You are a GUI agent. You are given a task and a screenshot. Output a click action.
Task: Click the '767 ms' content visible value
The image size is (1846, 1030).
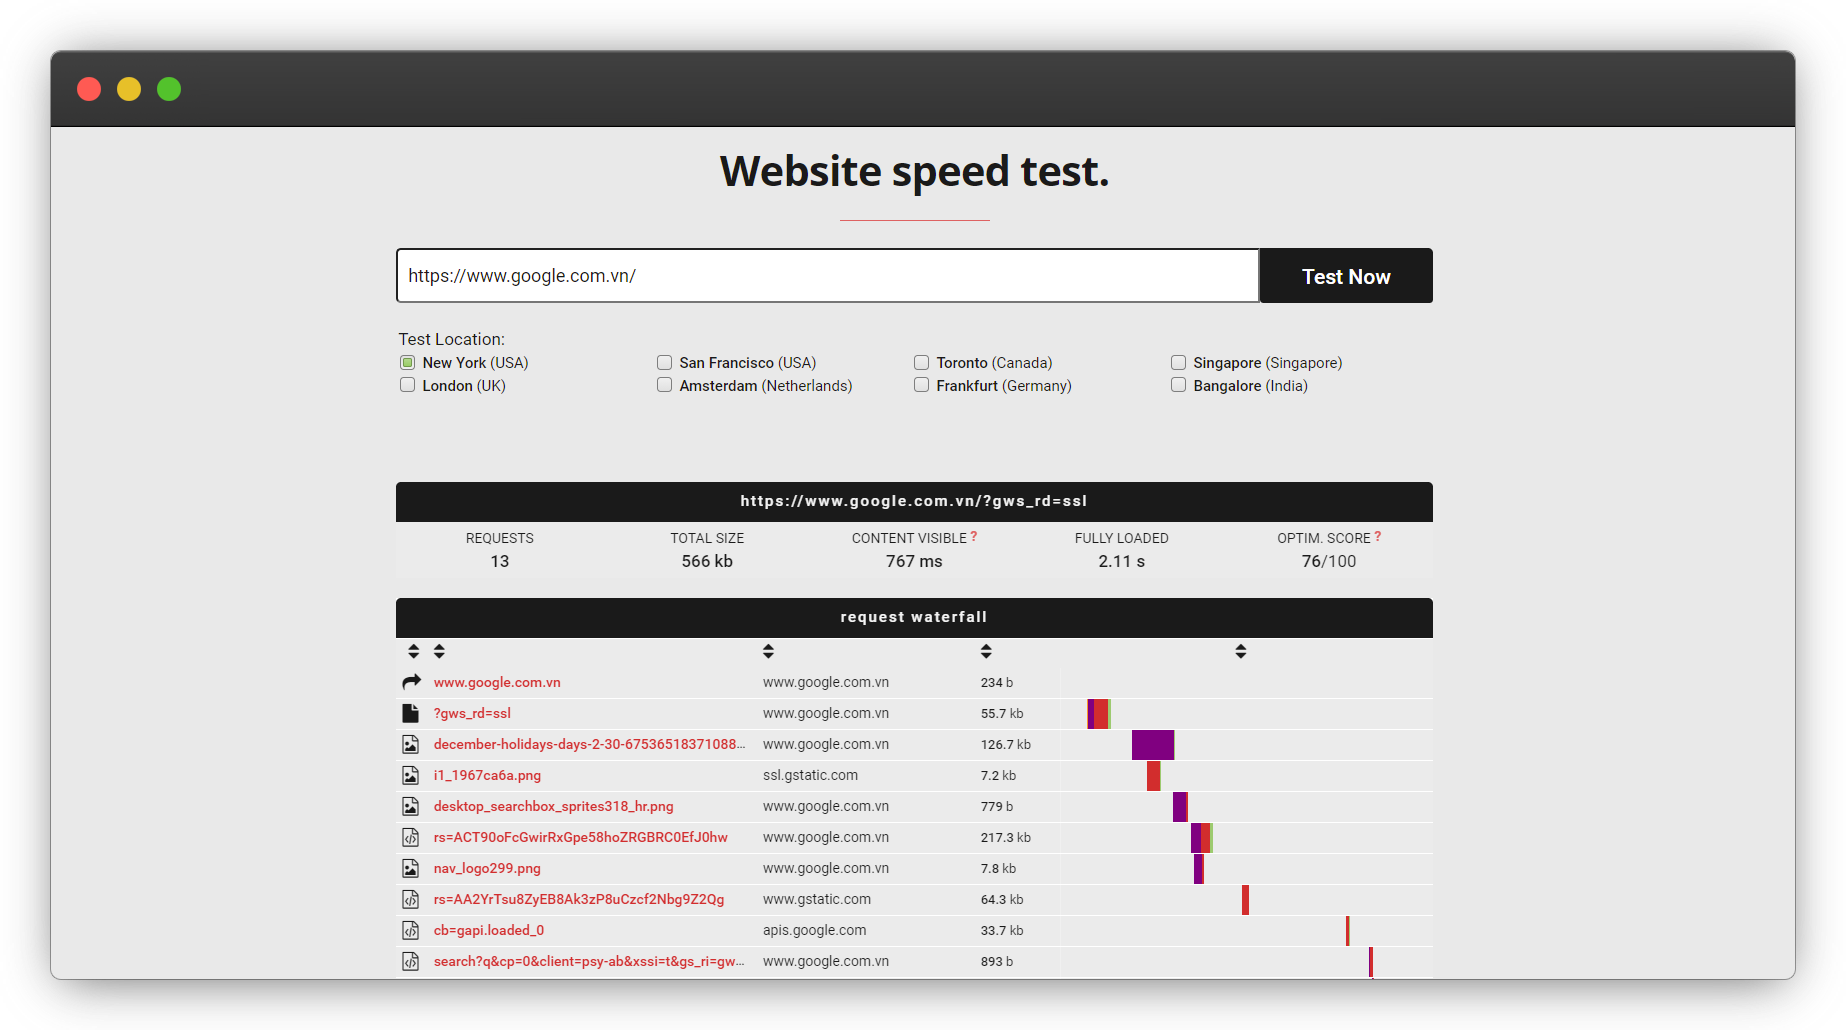click(x=914, y=561)
